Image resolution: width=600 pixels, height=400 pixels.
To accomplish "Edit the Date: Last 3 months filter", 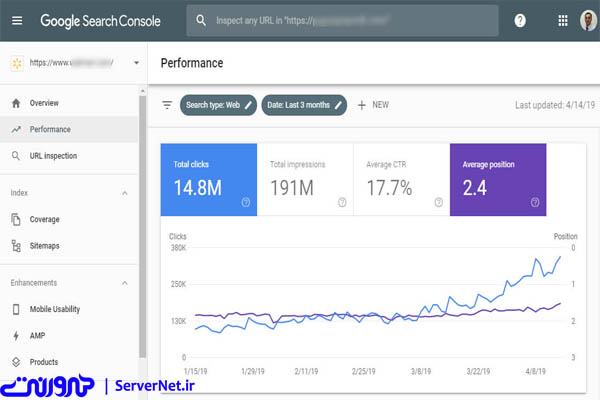I will tap(304, 104).
